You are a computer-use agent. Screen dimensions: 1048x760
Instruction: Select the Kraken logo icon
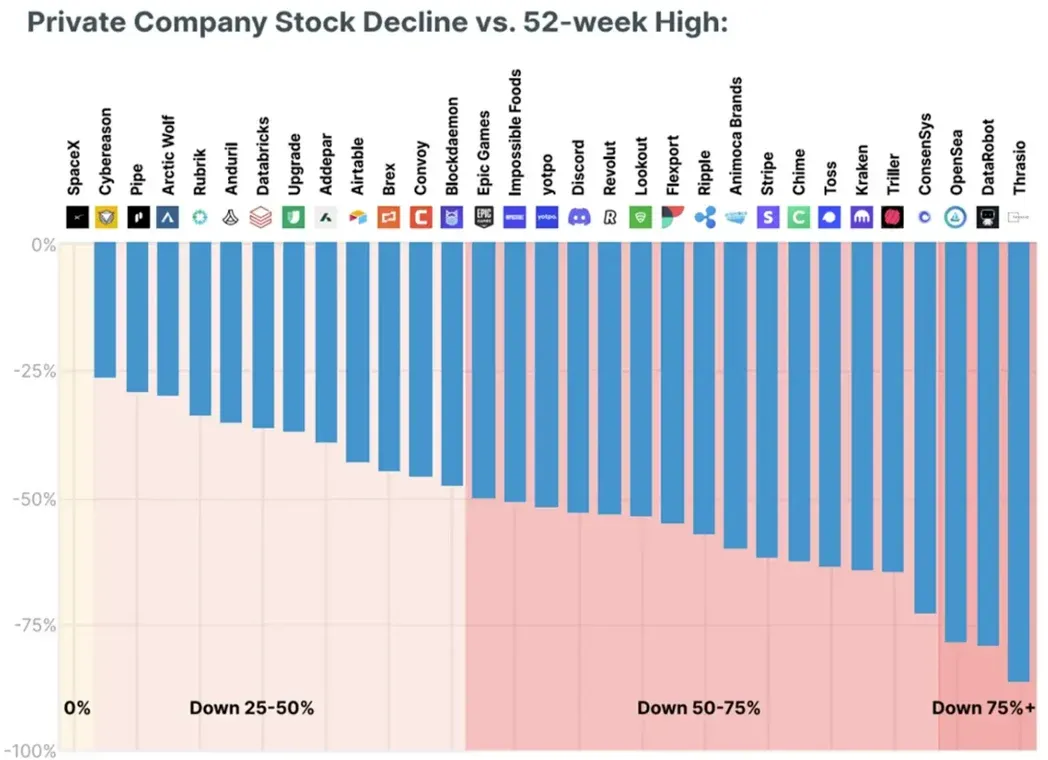point(862,216)
